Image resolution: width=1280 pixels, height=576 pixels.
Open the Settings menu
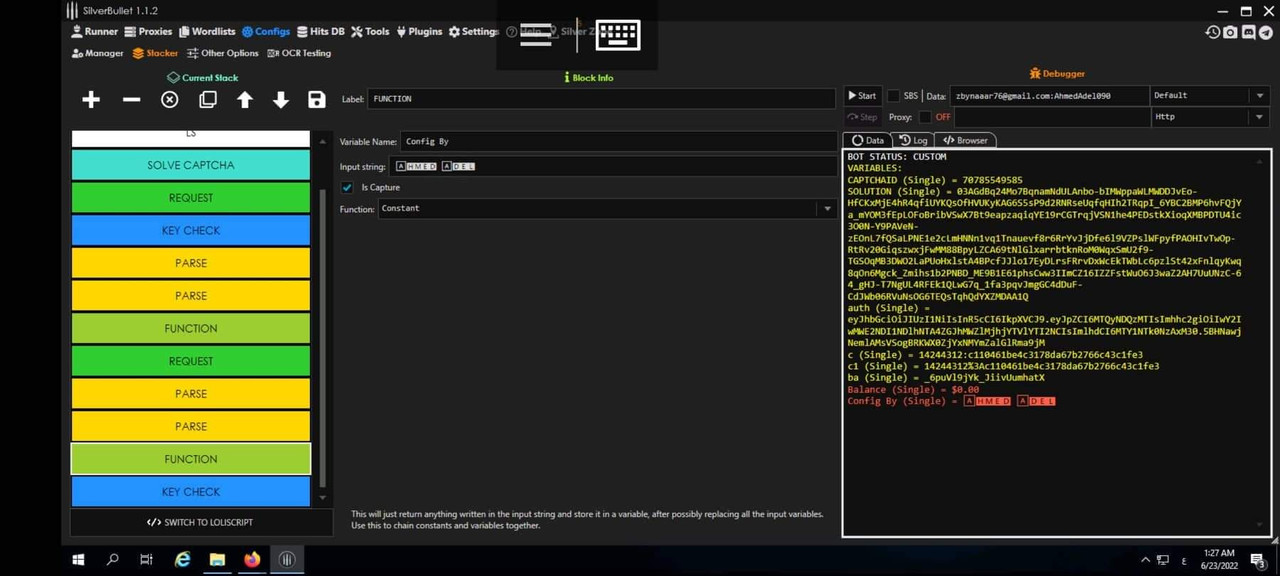click(x=473, y=32)
